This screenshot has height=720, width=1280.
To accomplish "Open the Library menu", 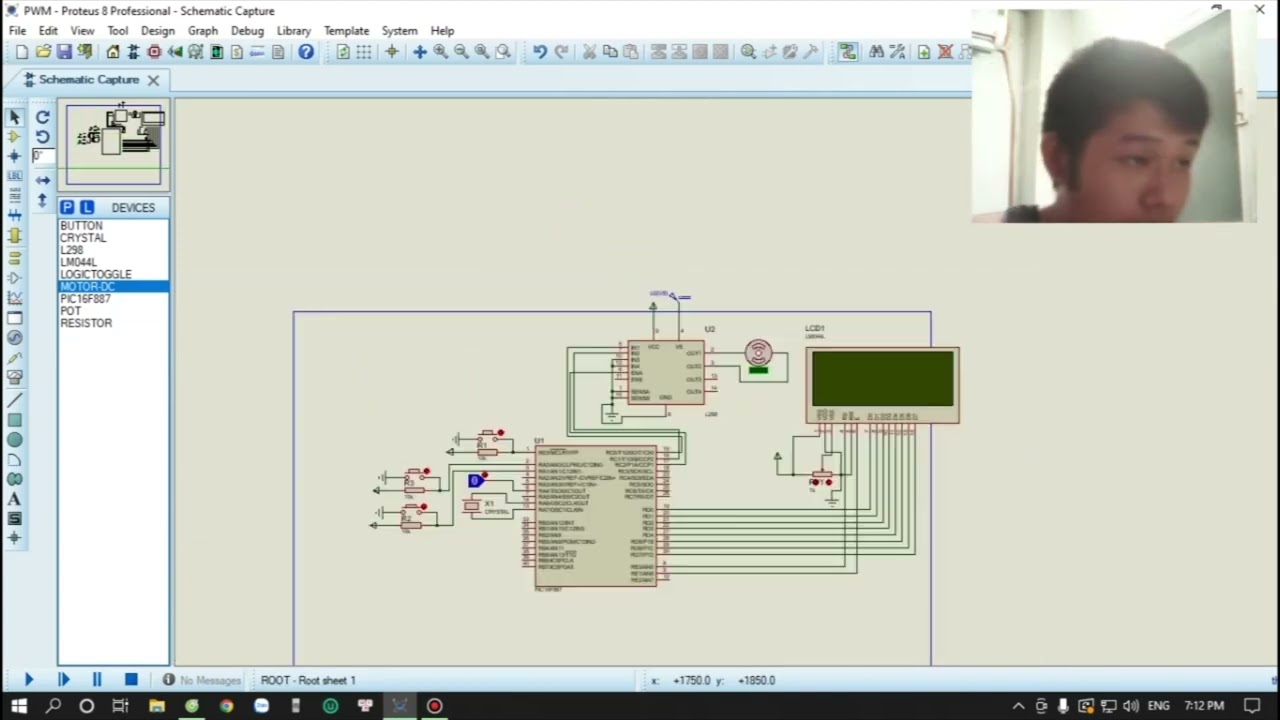I will point(293,31).
